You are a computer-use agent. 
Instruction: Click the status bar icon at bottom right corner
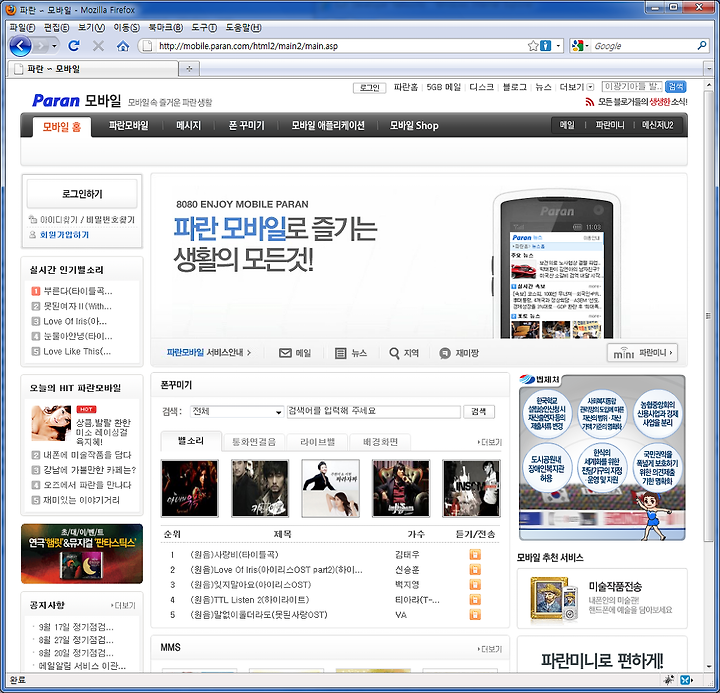pyautogui.click(x=686, y=680)
